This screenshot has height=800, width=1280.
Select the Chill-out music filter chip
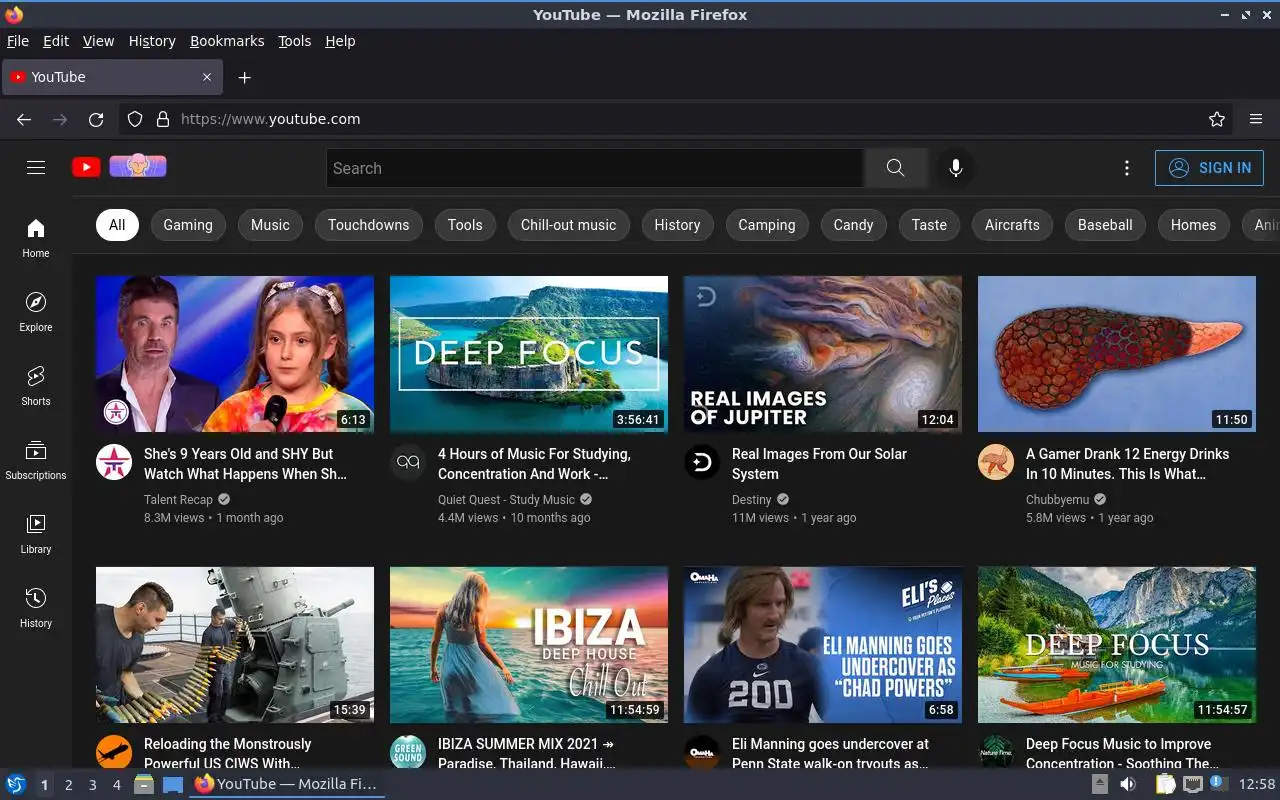click(568, 225)
